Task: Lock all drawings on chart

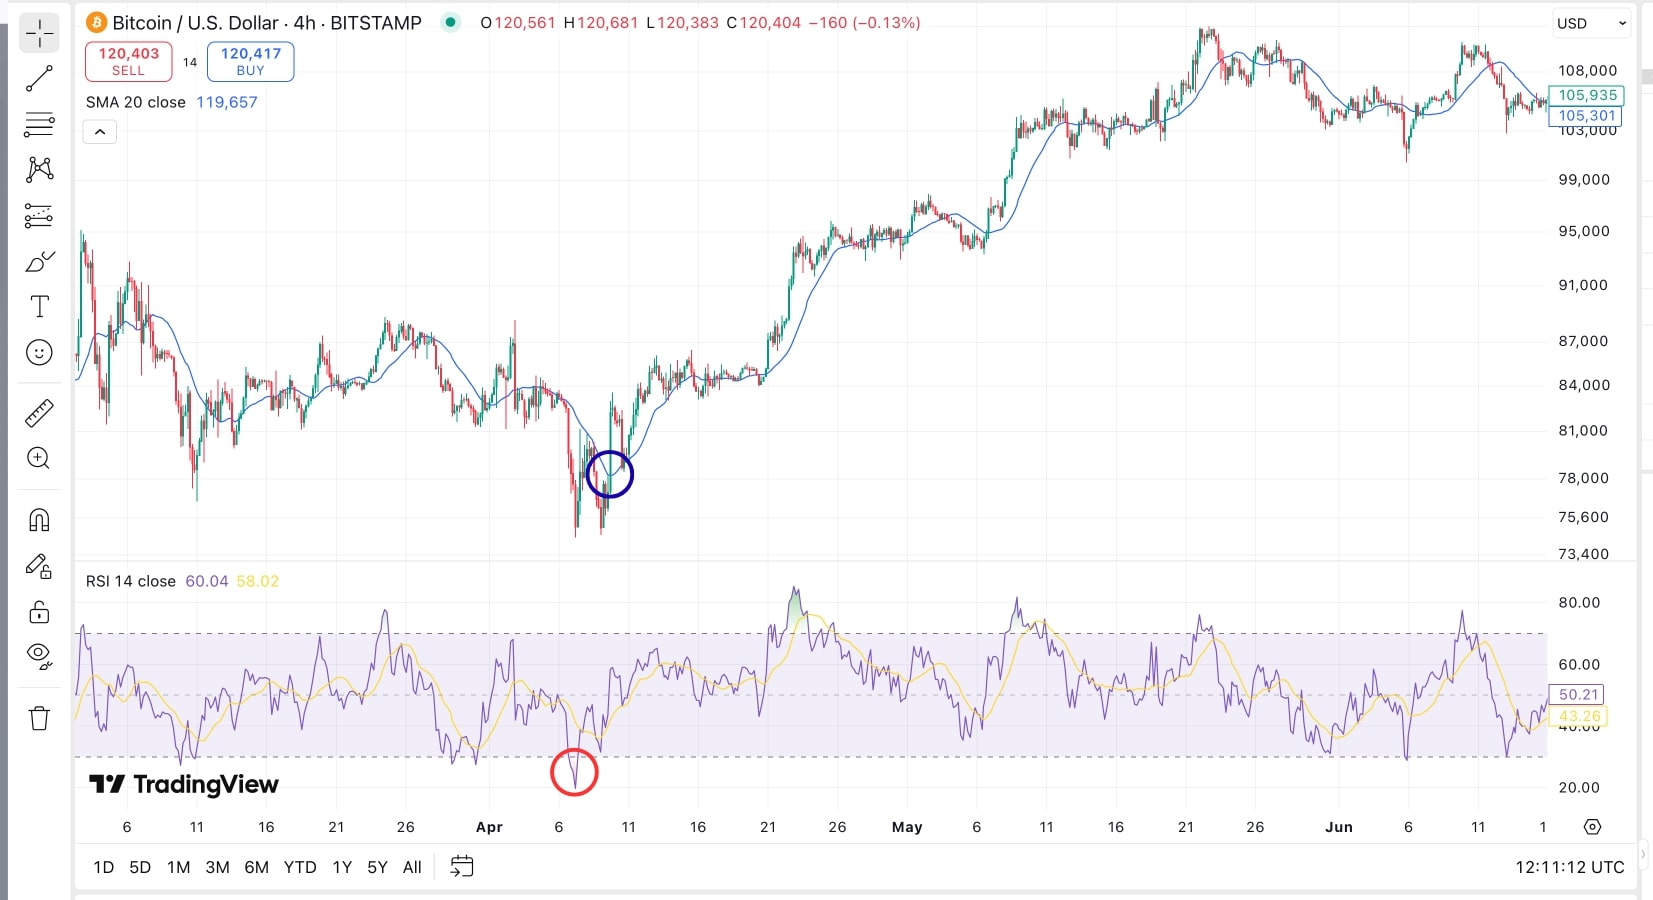Action: (x=39, y=612)
